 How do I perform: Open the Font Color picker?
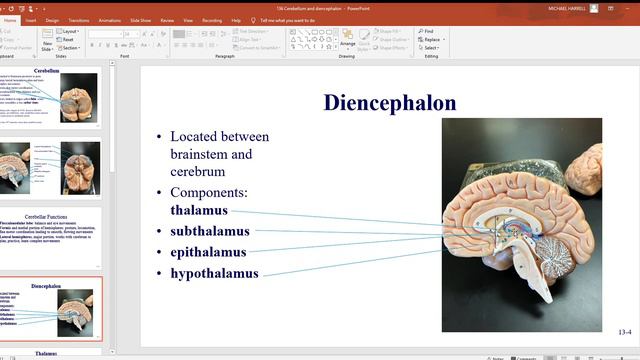click(x=160, y=45)
